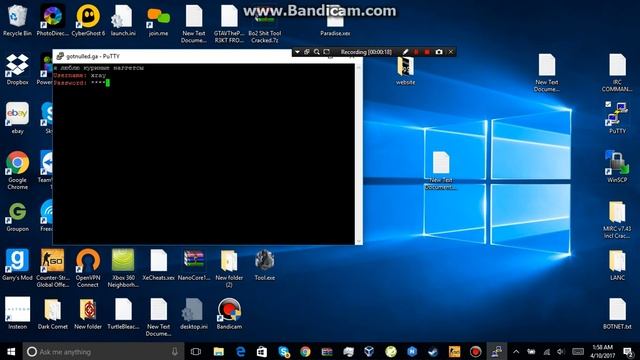Open the Windows Store taskbar icon

[x=262, y=351]
